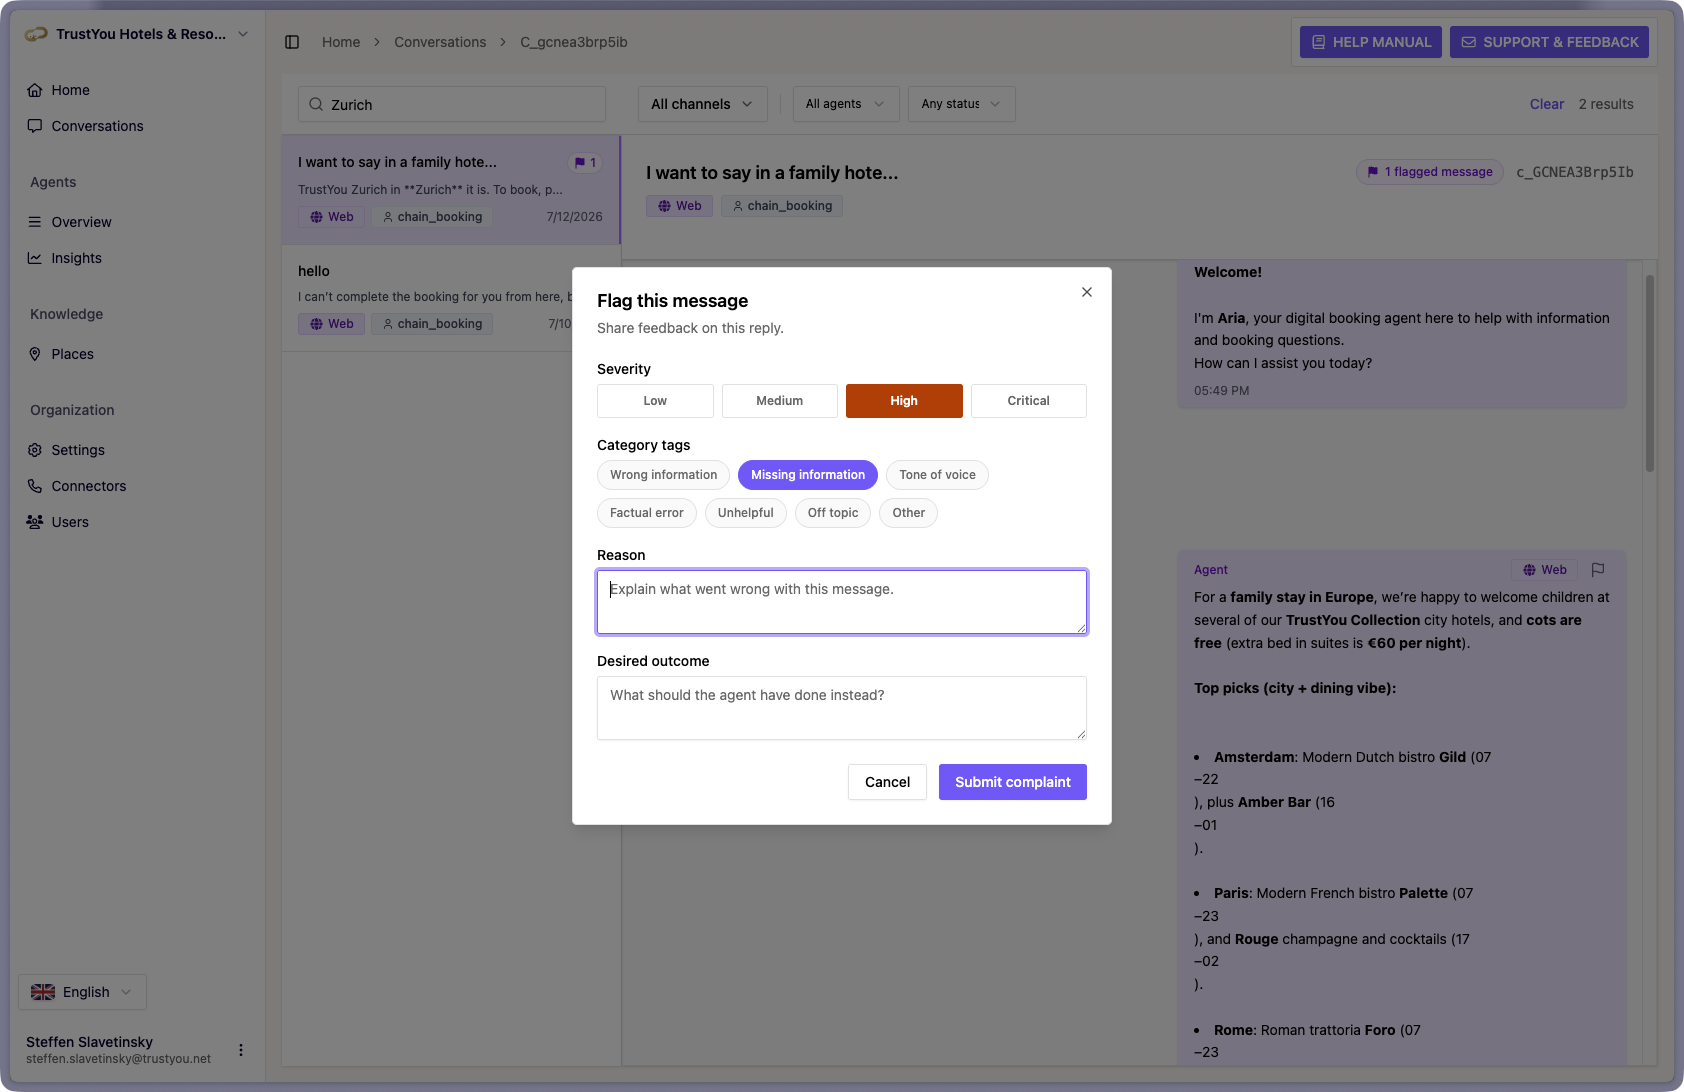Select Low severity
Viewport: 1684px width, 1092px height.
[655, 401]
